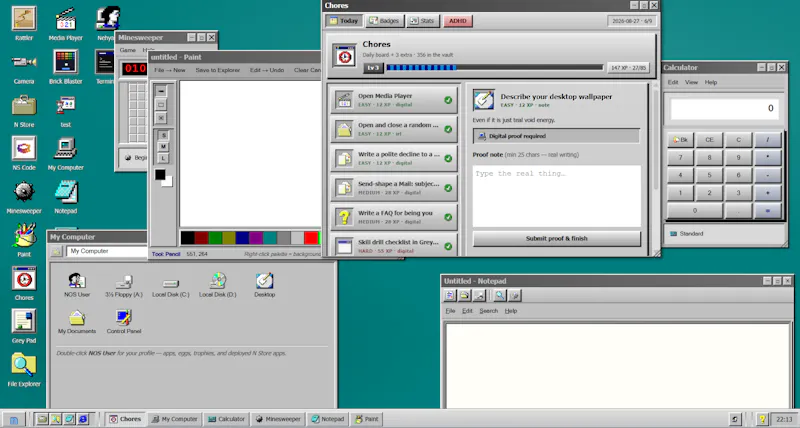The image size is (800, 428).
Task: Switch to Minesweeper from the taskbar
Action: (x=278, y=419)
